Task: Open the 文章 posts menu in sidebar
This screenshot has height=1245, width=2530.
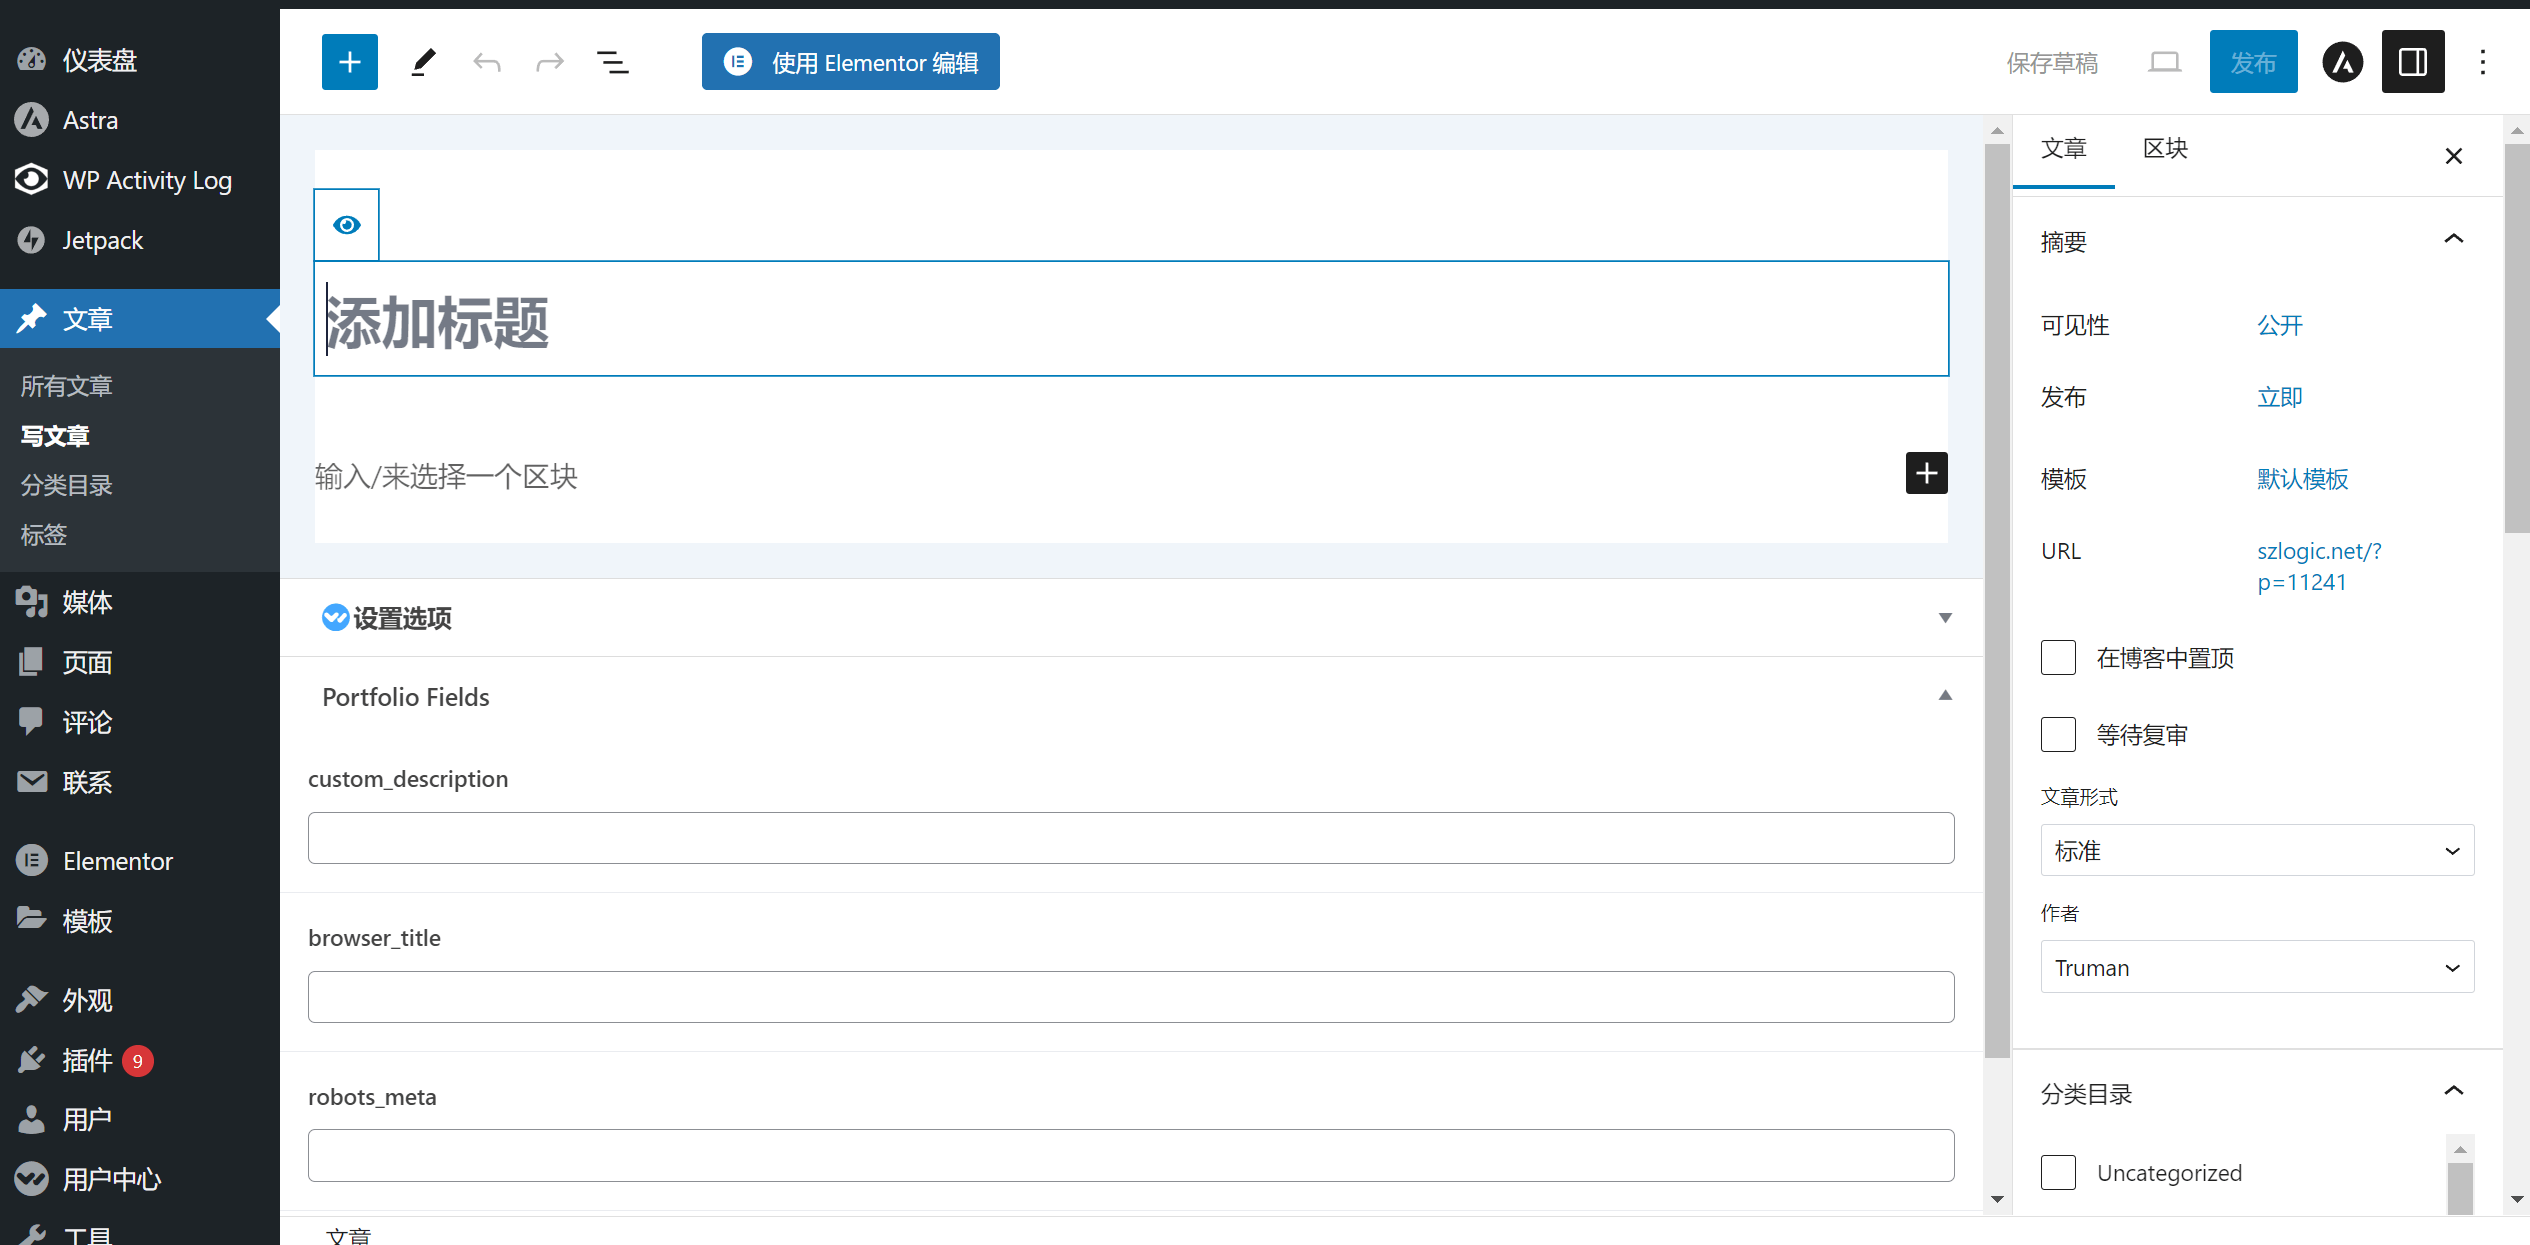Action: 140,319
